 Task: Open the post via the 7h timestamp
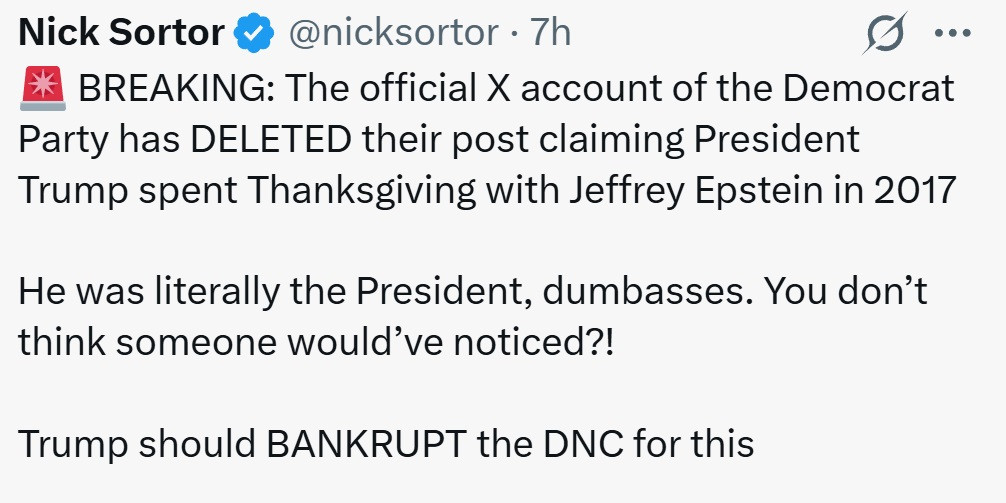(551, 33)
